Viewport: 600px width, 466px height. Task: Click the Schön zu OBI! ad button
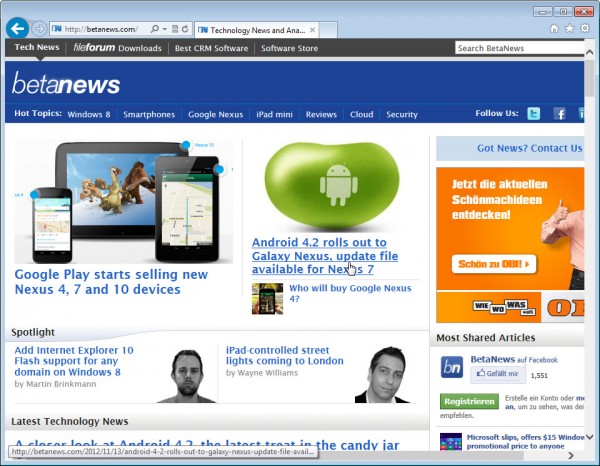point(494,264)
